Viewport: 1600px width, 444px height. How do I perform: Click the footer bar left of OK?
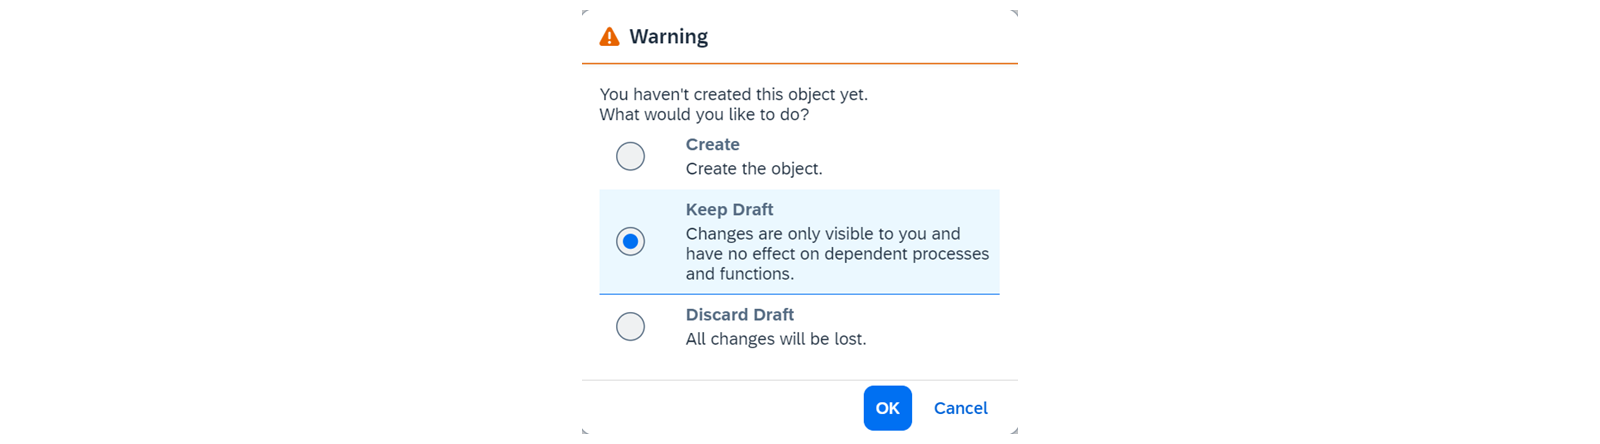point(722,408)
